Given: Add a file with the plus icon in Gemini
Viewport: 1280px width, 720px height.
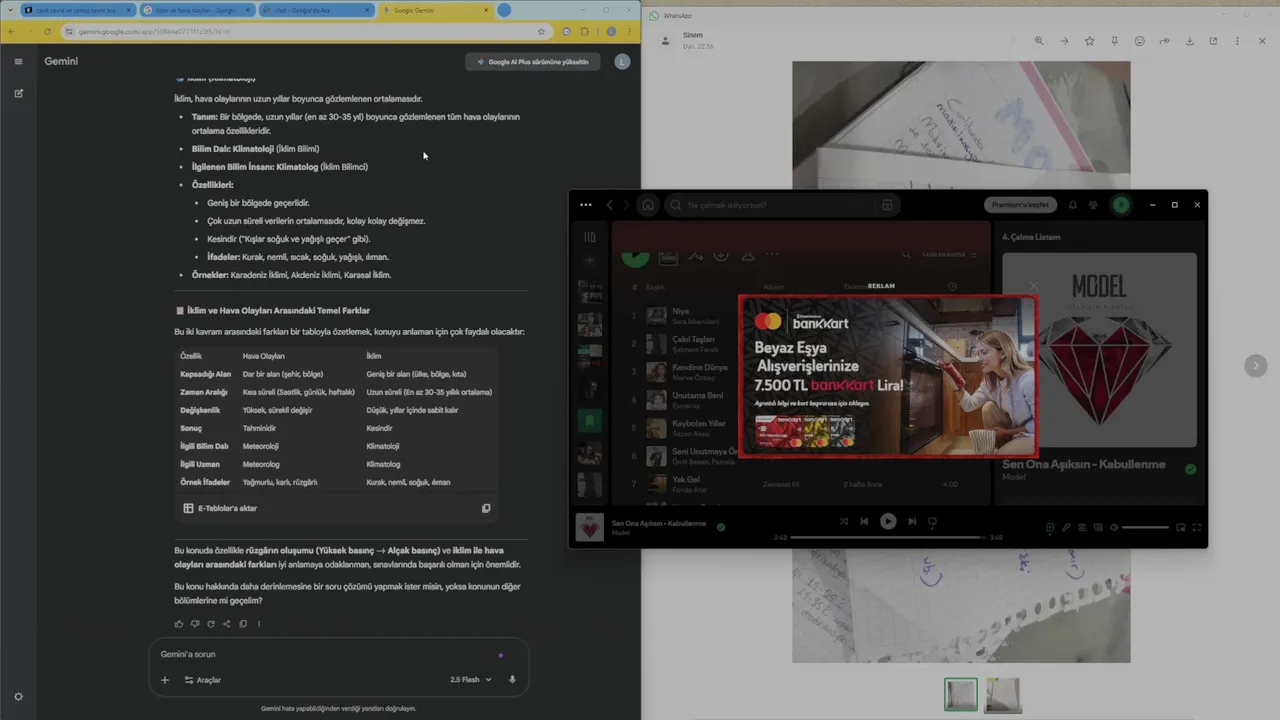Looking at the screenshot, I should click(x=165, y=680).
